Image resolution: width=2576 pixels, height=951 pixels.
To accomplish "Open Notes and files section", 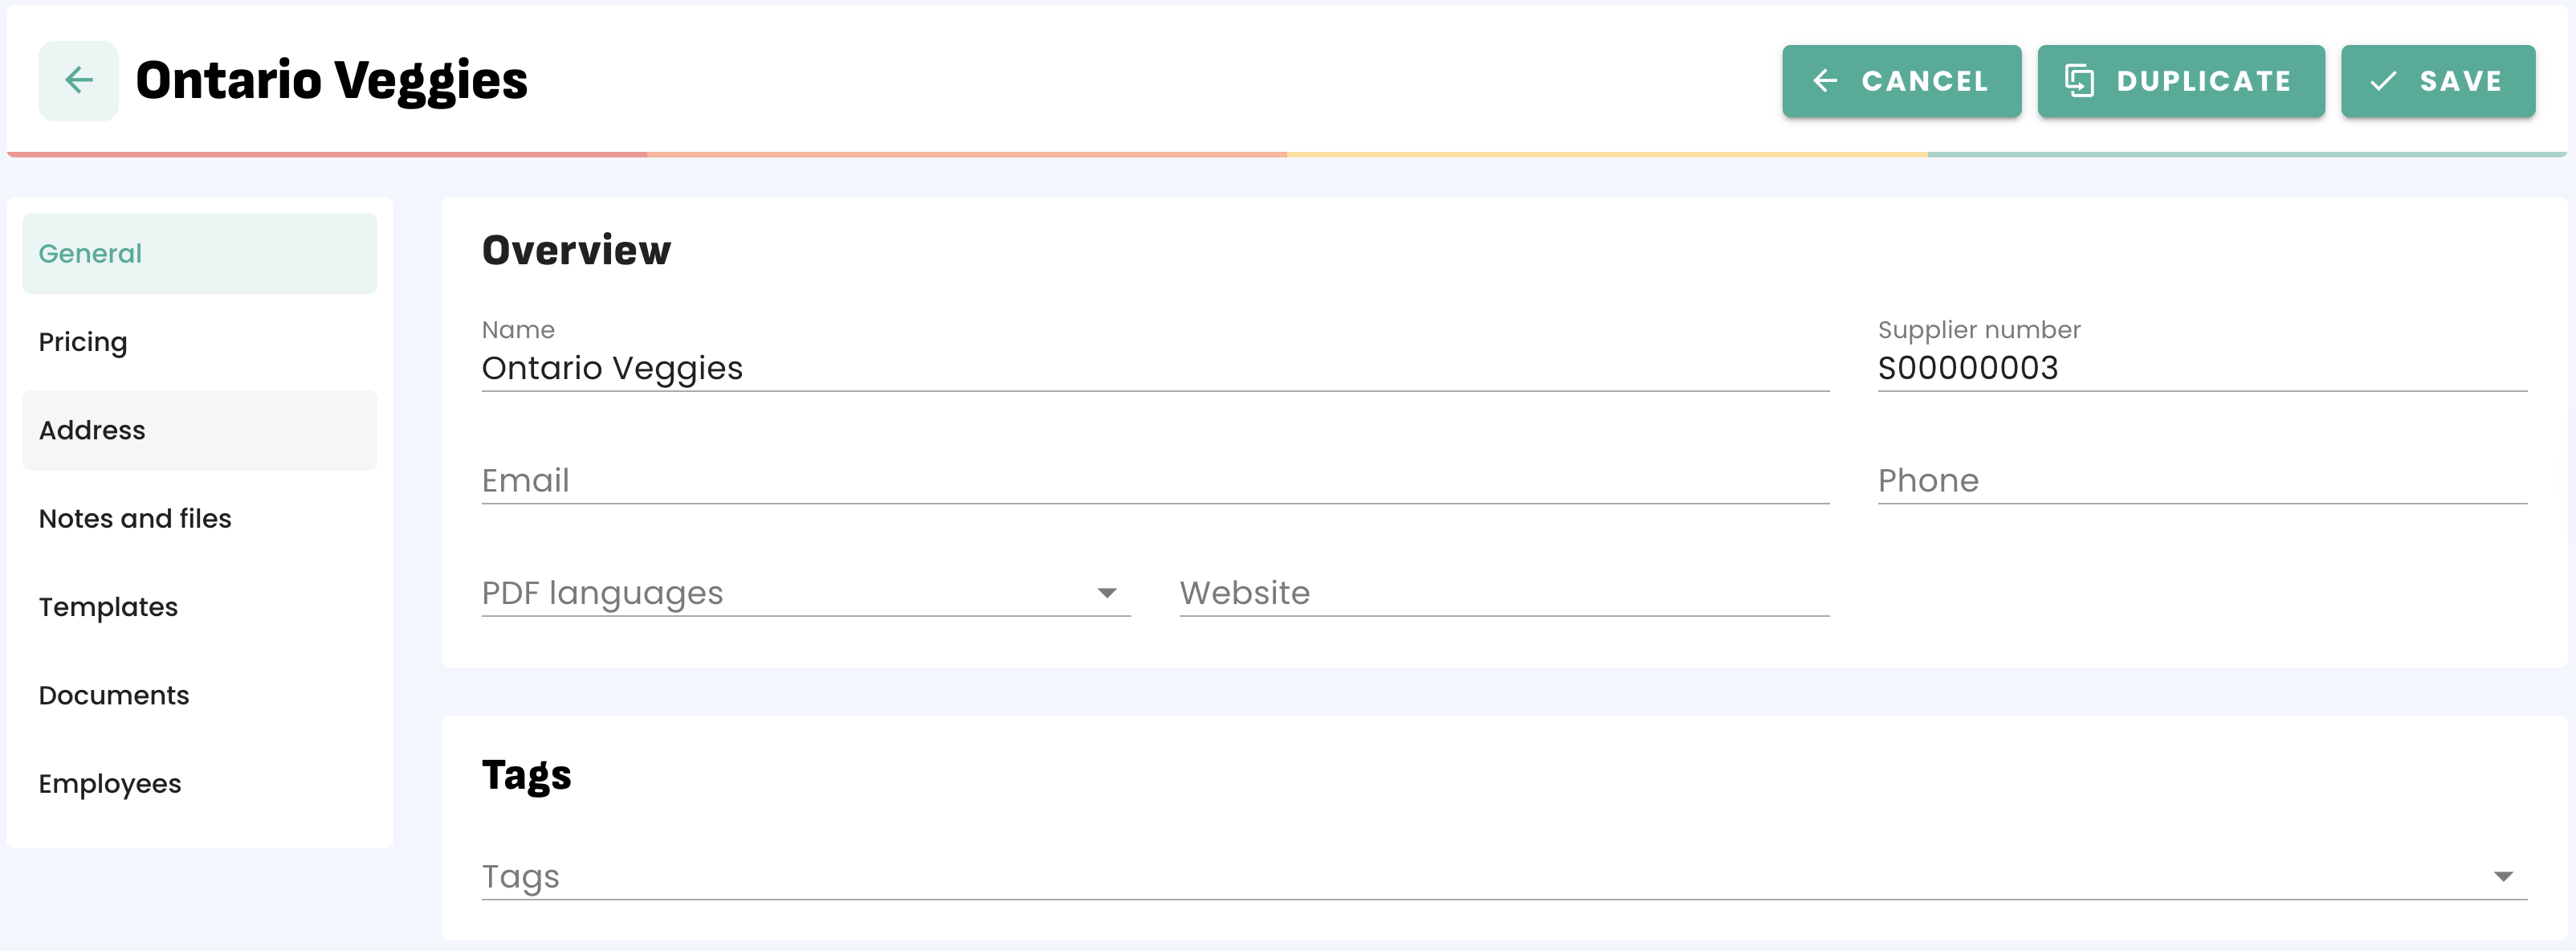I will (199, 518).
